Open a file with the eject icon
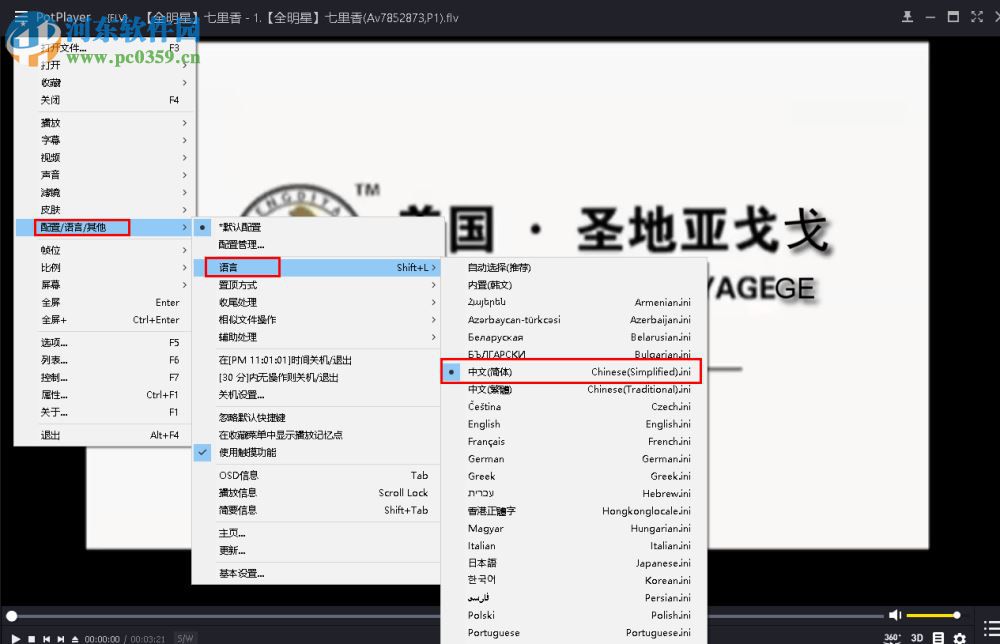This screenshot has width=1000, height=644. coord(75,638)
